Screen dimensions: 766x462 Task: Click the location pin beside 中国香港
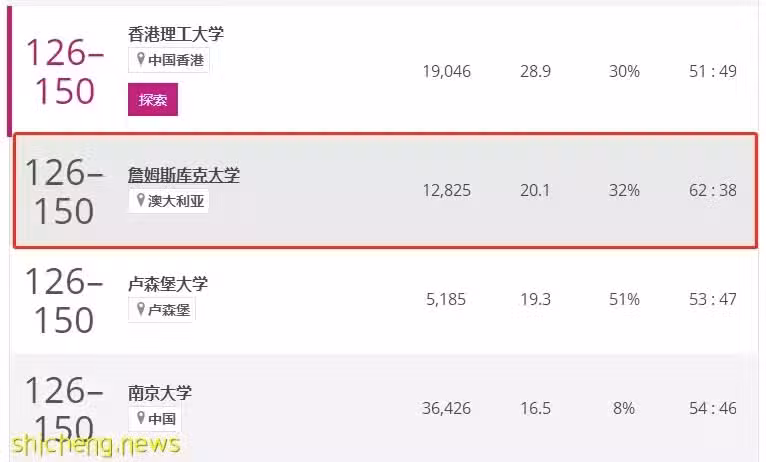[x=141, y=60]
